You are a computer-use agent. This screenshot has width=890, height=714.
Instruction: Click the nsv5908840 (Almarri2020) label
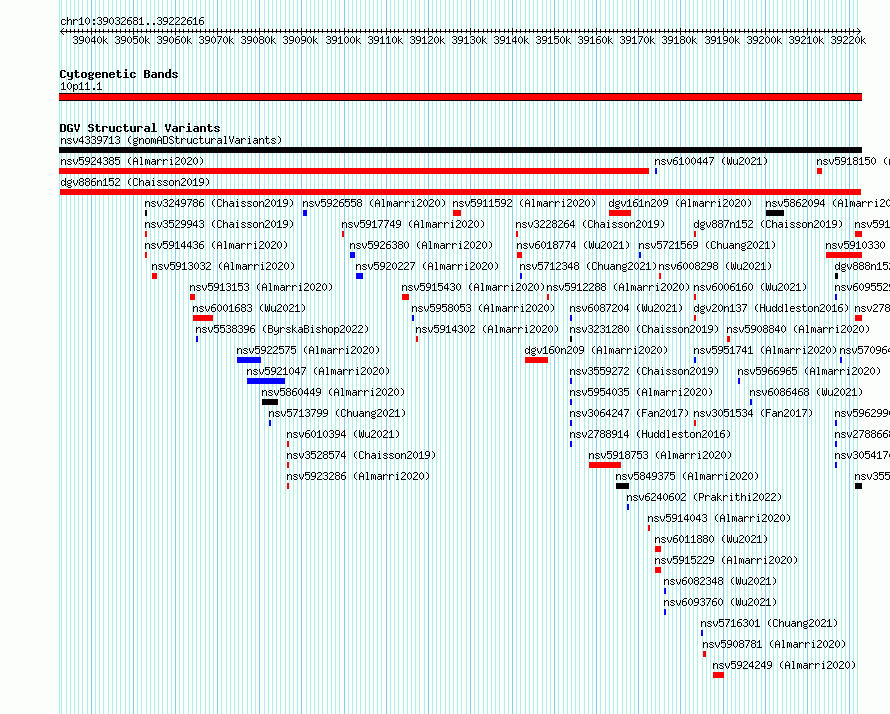click(798, 329)
